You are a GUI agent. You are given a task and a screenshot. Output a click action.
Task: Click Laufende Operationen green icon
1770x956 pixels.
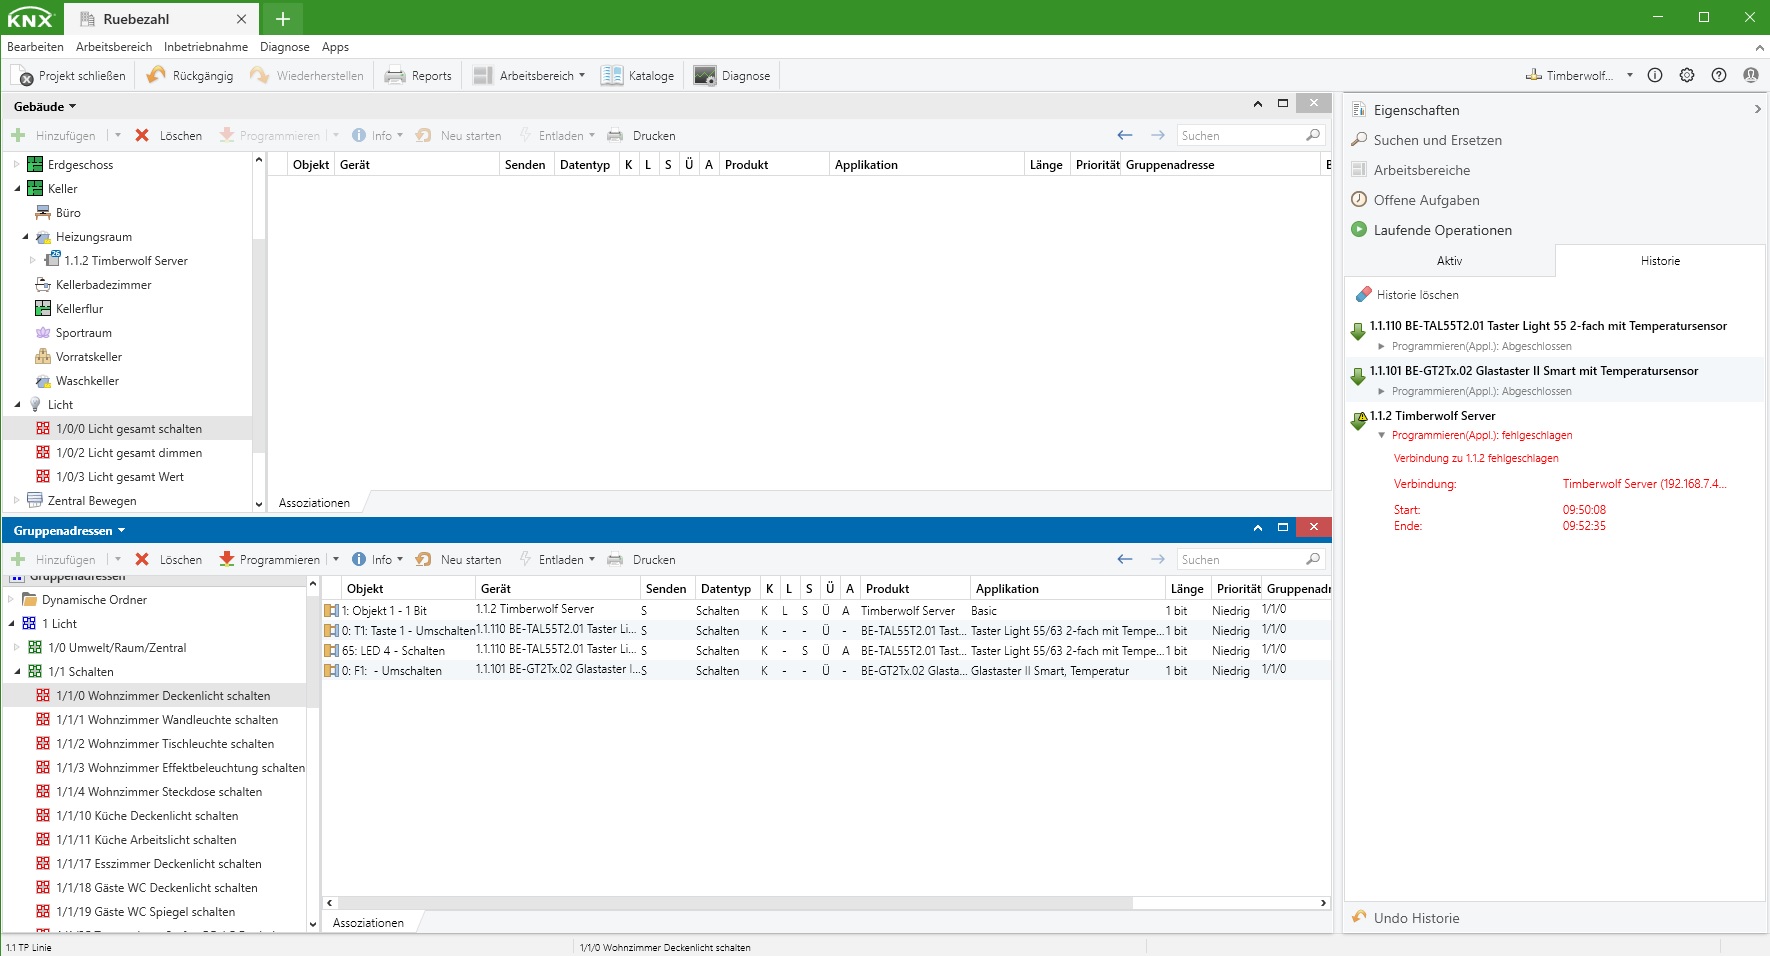click(1359, 229)
